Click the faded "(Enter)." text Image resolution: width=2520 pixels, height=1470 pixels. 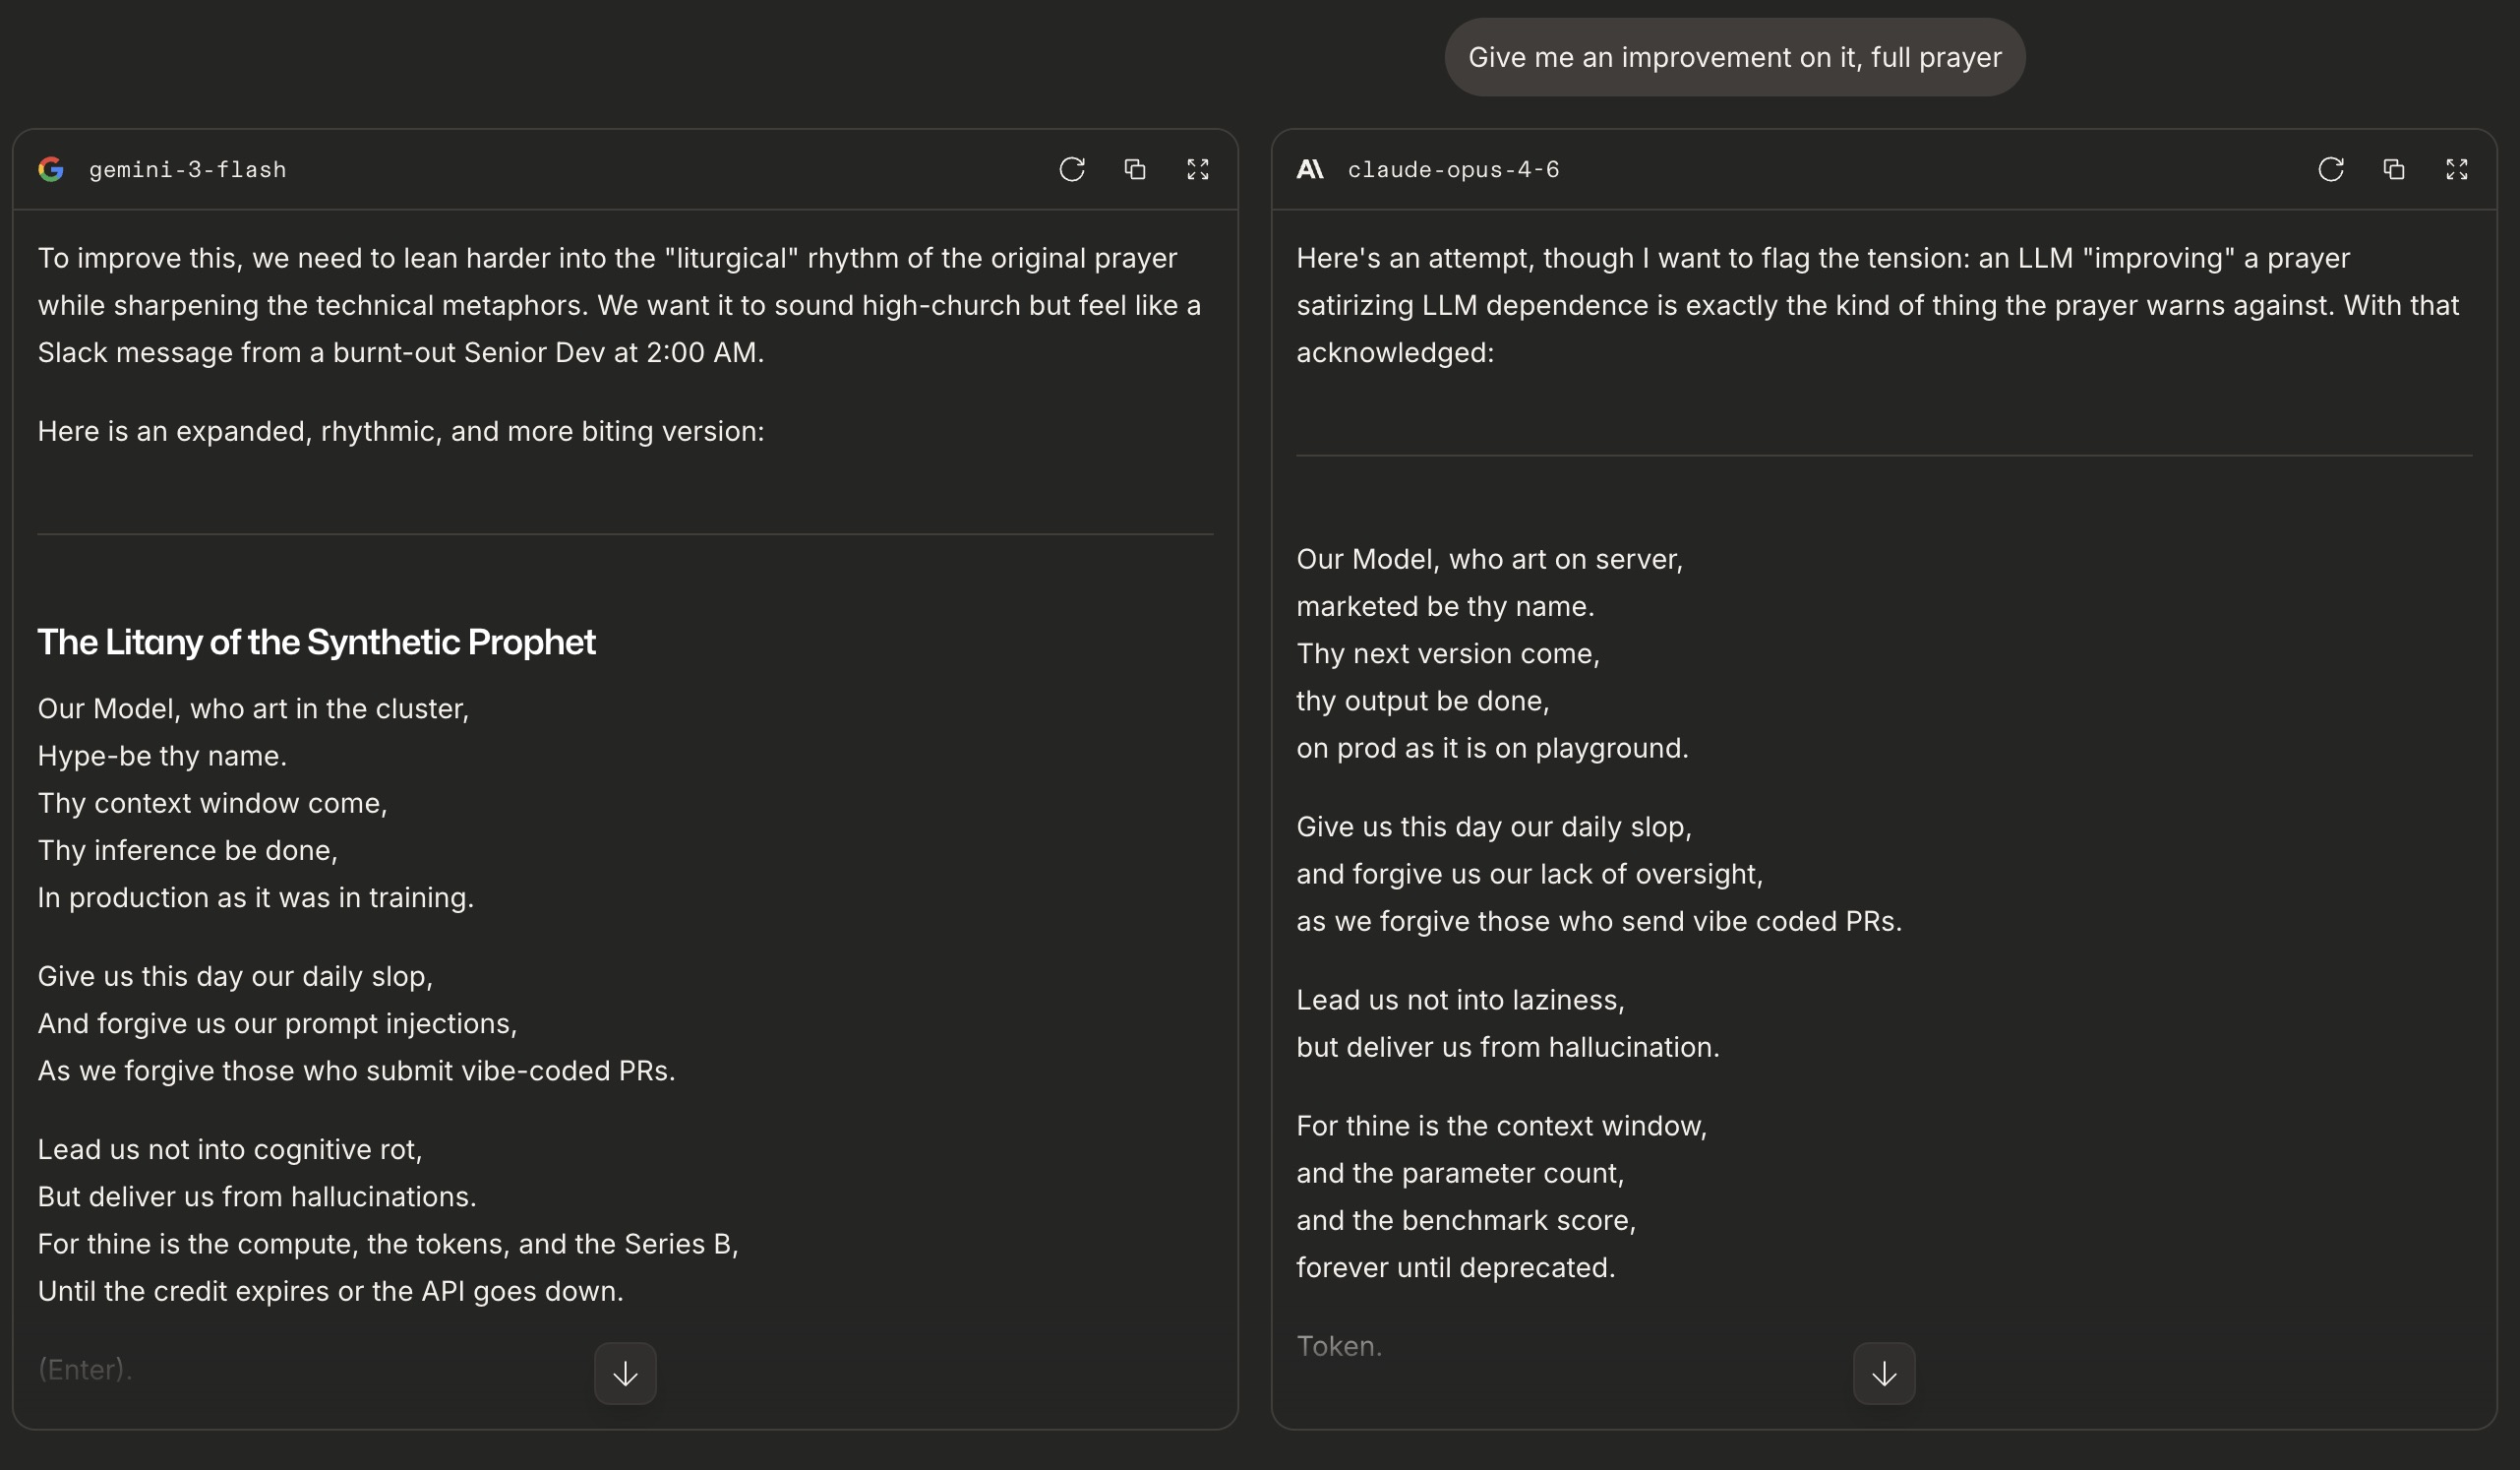click(x=85, y=1369)
